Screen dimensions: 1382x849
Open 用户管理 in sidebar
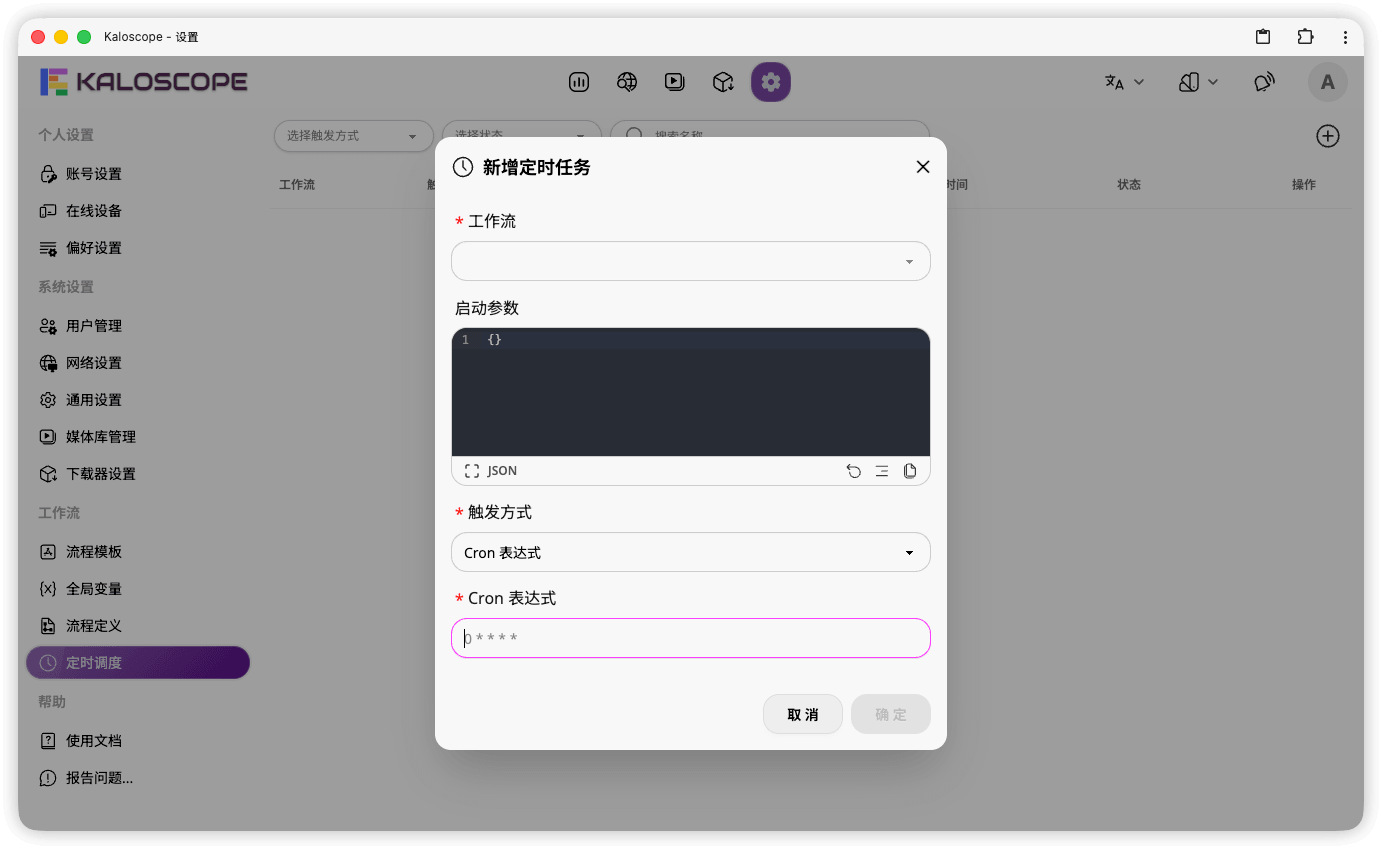(x=138, y=326)
